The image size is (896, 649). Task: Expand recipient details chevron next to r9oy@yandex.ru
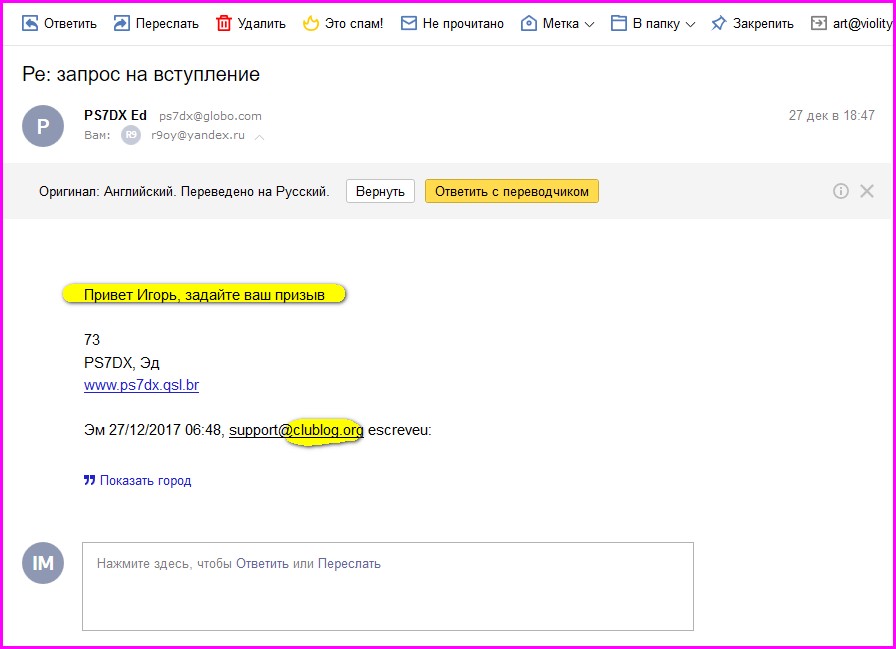[260, 136]
